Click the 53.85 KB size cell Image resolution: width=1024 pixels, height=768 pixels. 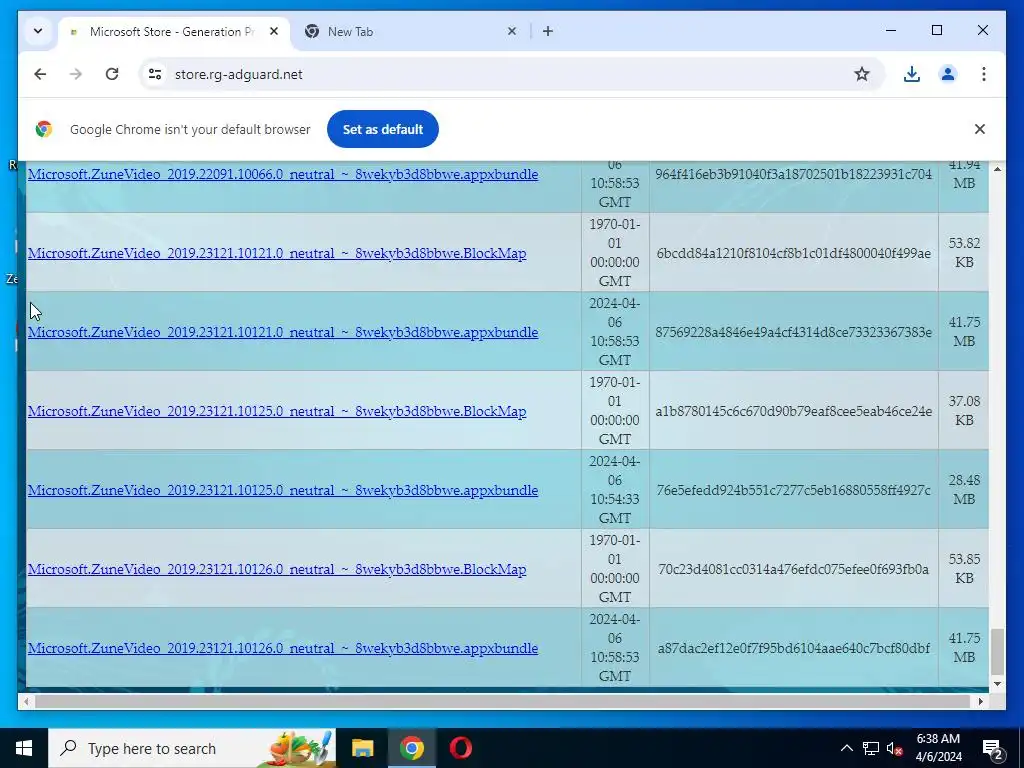pyautogui.click(x=964, y=569)
